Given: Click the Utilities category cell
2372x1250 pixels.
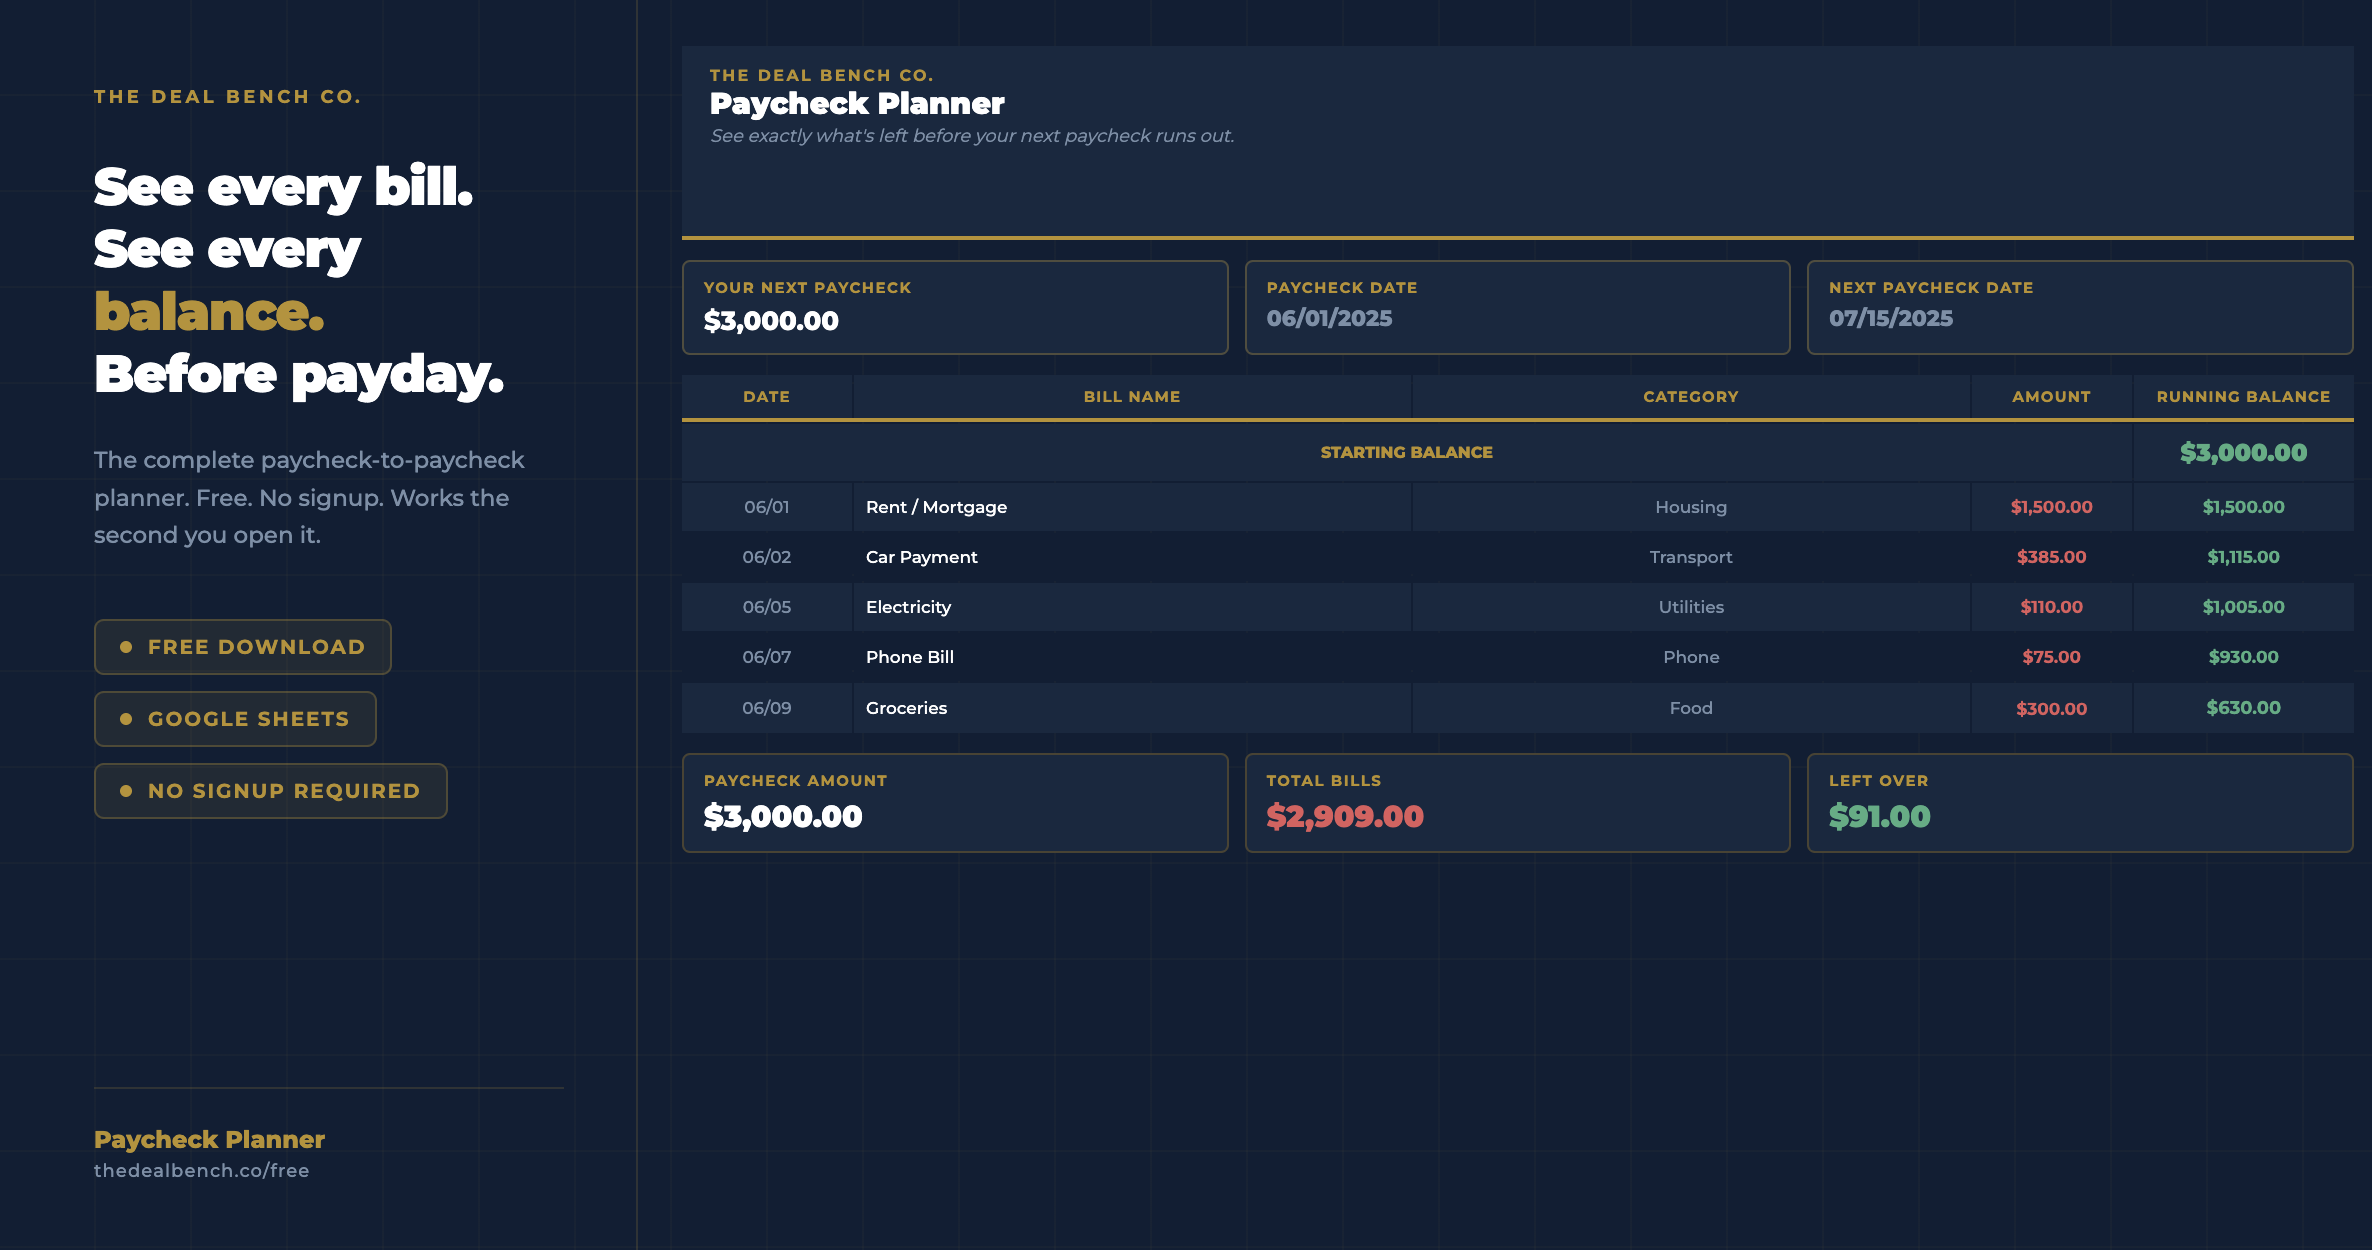Looking at the screenshot, I should tap(1691, 607).
